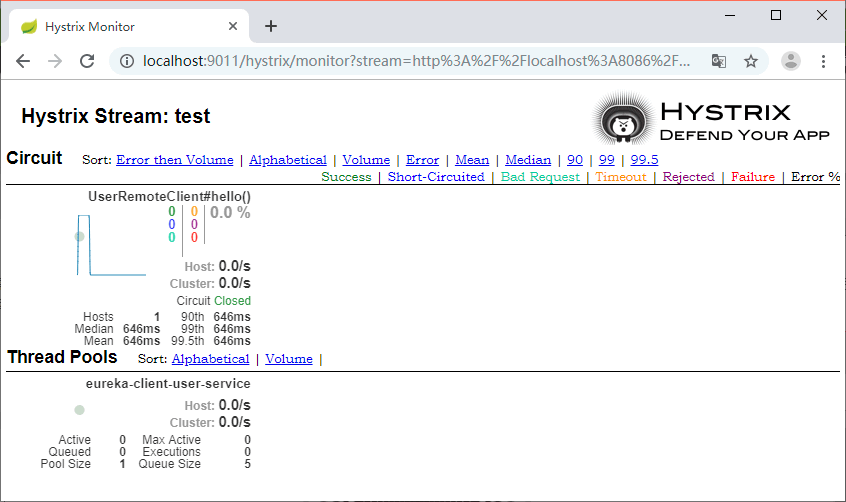Open a new tab with plus button
The height and width of the screenshot is (502, 846).
tap(271, 26)
